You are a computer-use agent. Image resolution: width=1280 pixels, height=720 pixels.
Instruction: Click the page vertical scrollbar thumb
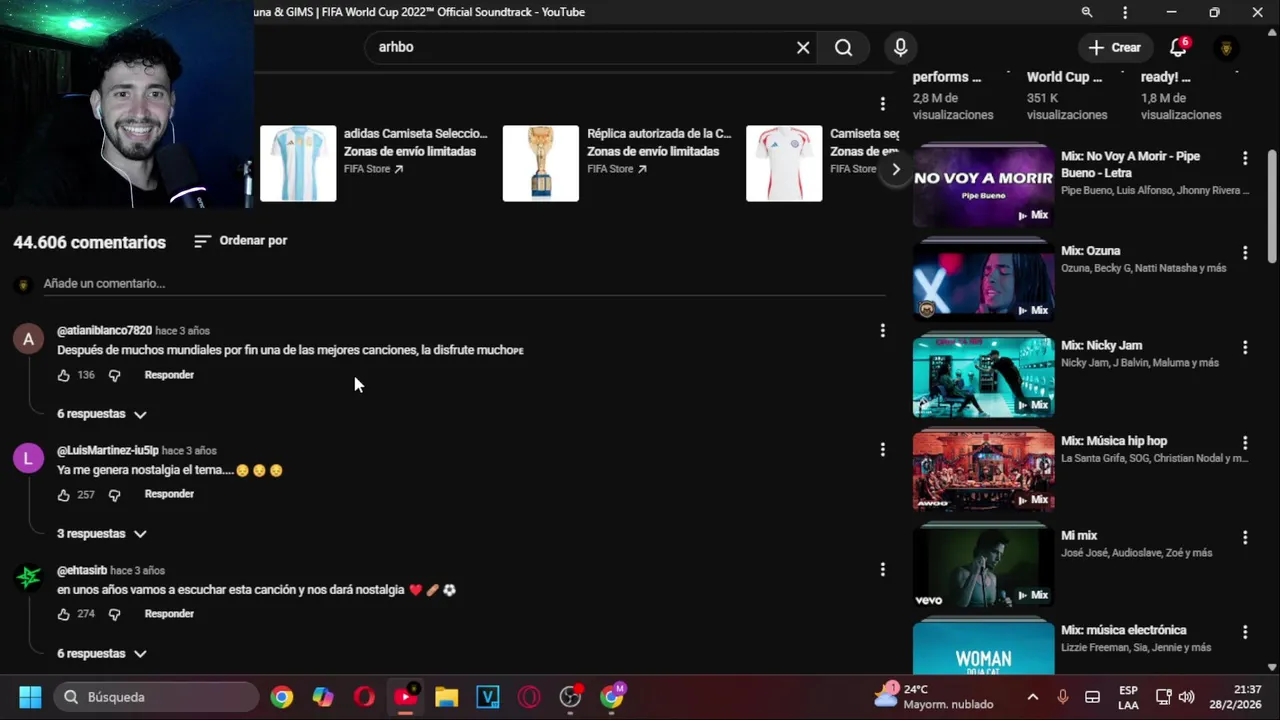coord(1272,205)
